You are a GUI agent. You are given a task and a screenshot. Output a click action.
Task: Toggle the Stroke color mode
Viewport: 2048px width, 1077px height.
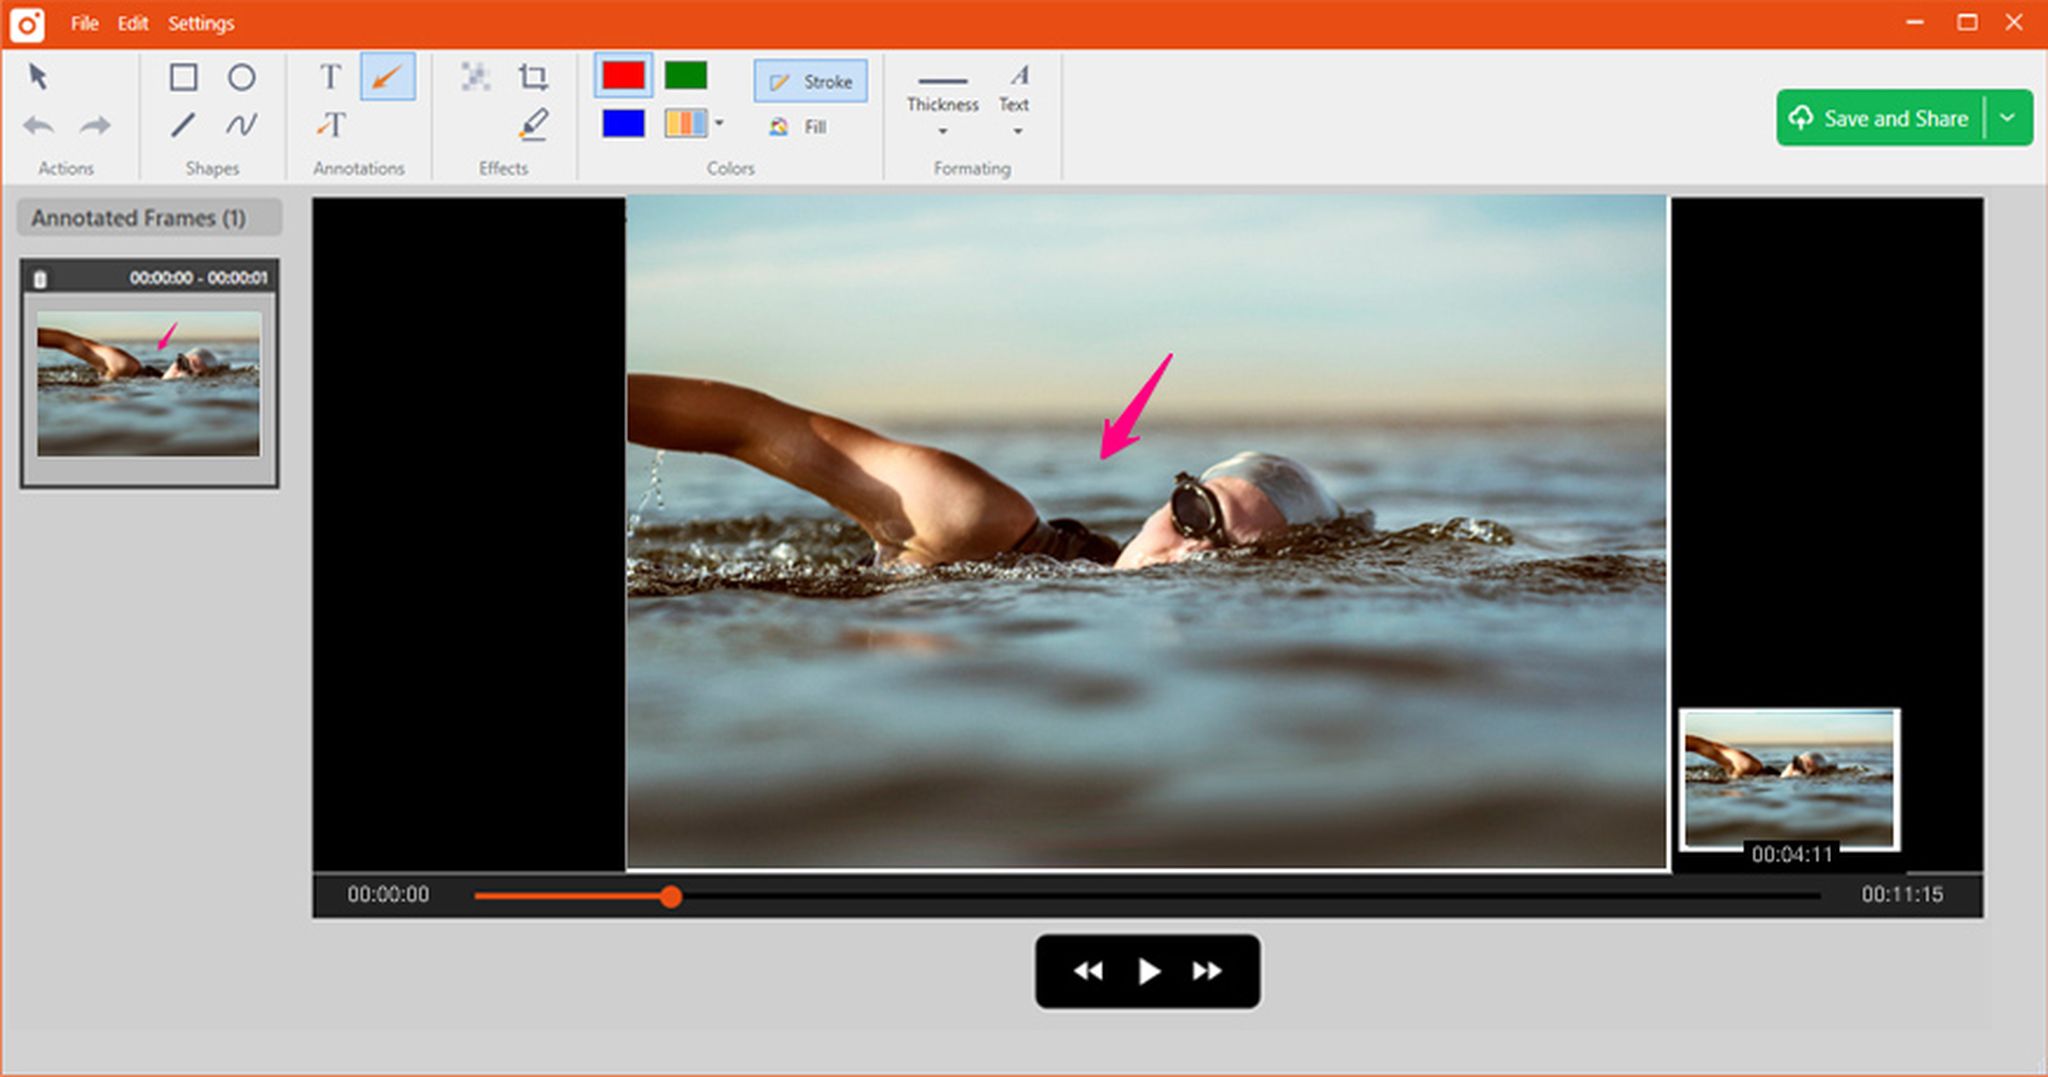click(811, 82)
